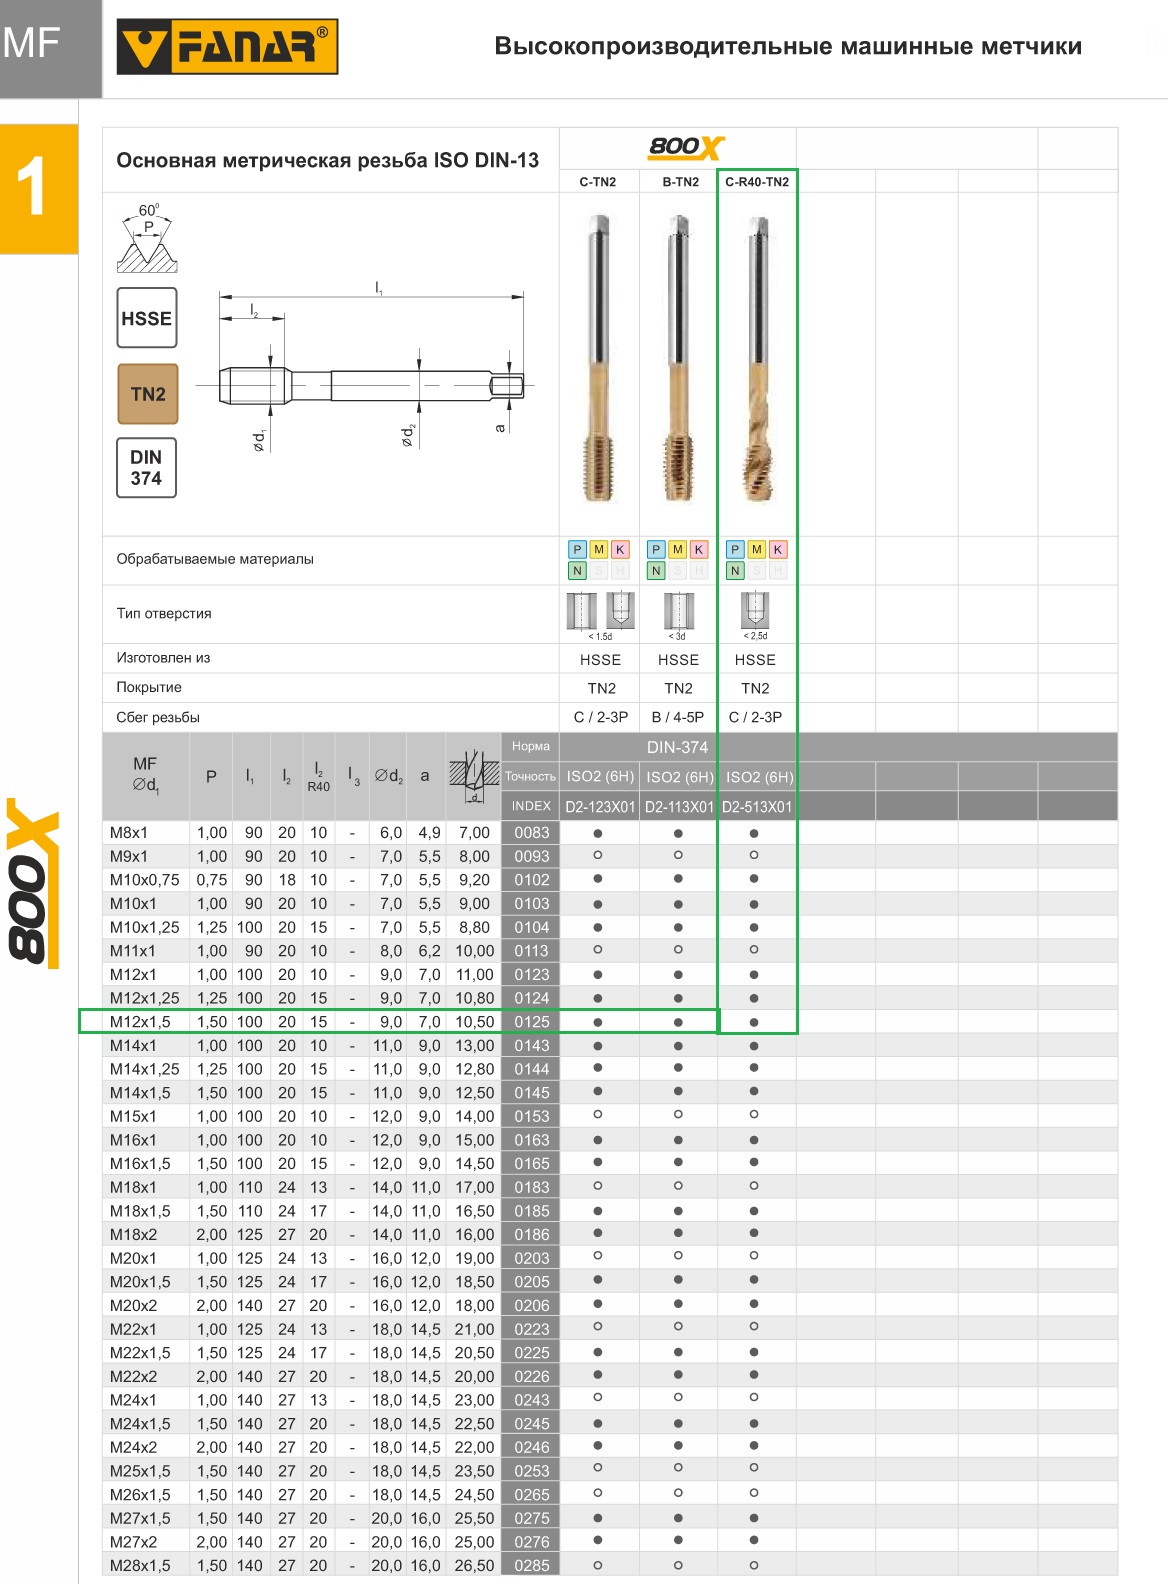Click index number 0083
Viewport: 1168px width, 1584px height.
tap(532, 832)
